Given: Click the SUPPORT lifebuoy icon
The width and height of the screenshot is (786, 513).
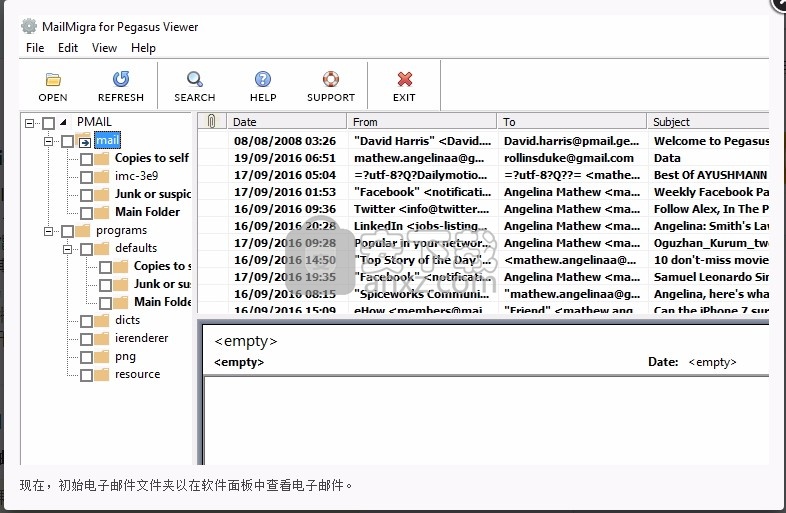Looking at the screenshot, I should point(331,79).
